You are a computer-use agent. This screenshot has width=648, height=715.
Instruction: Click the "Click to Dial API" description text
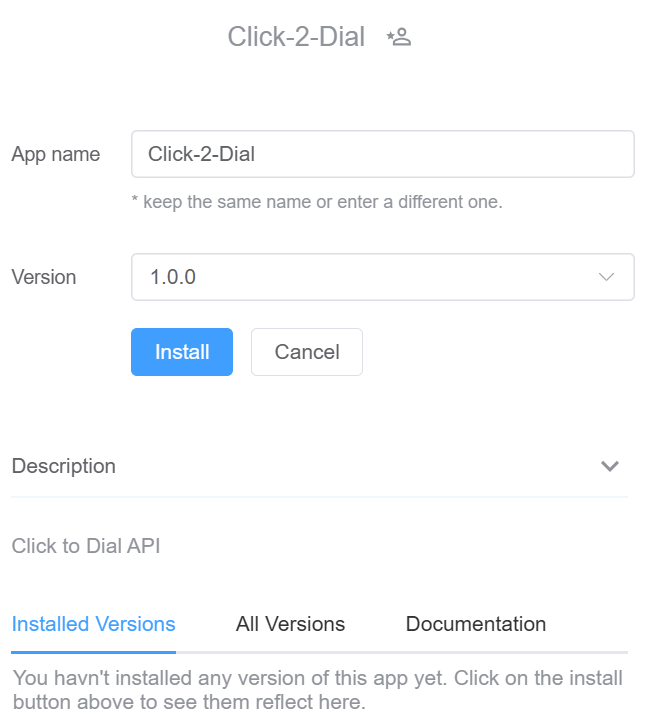coord(86,546)
